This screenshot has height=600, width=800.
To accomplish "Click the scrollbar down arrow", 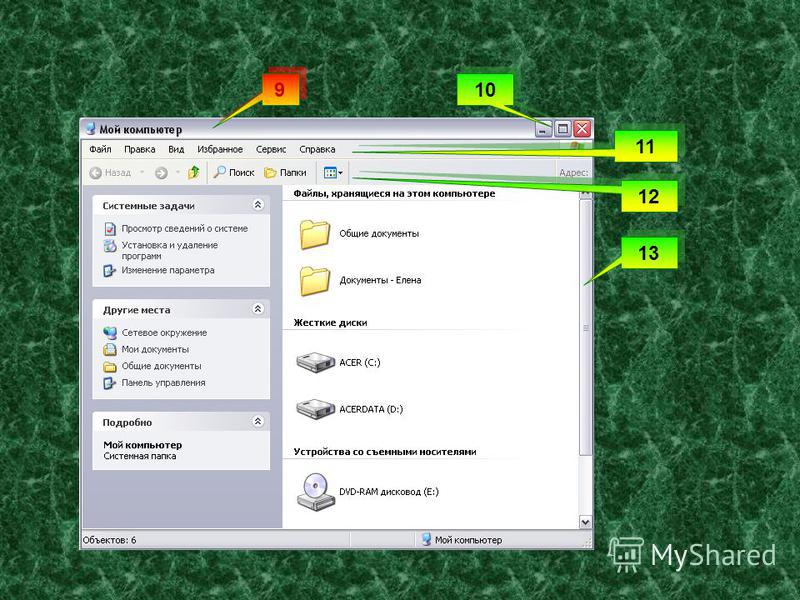I will pyautogui.click(x=586, y=522).
